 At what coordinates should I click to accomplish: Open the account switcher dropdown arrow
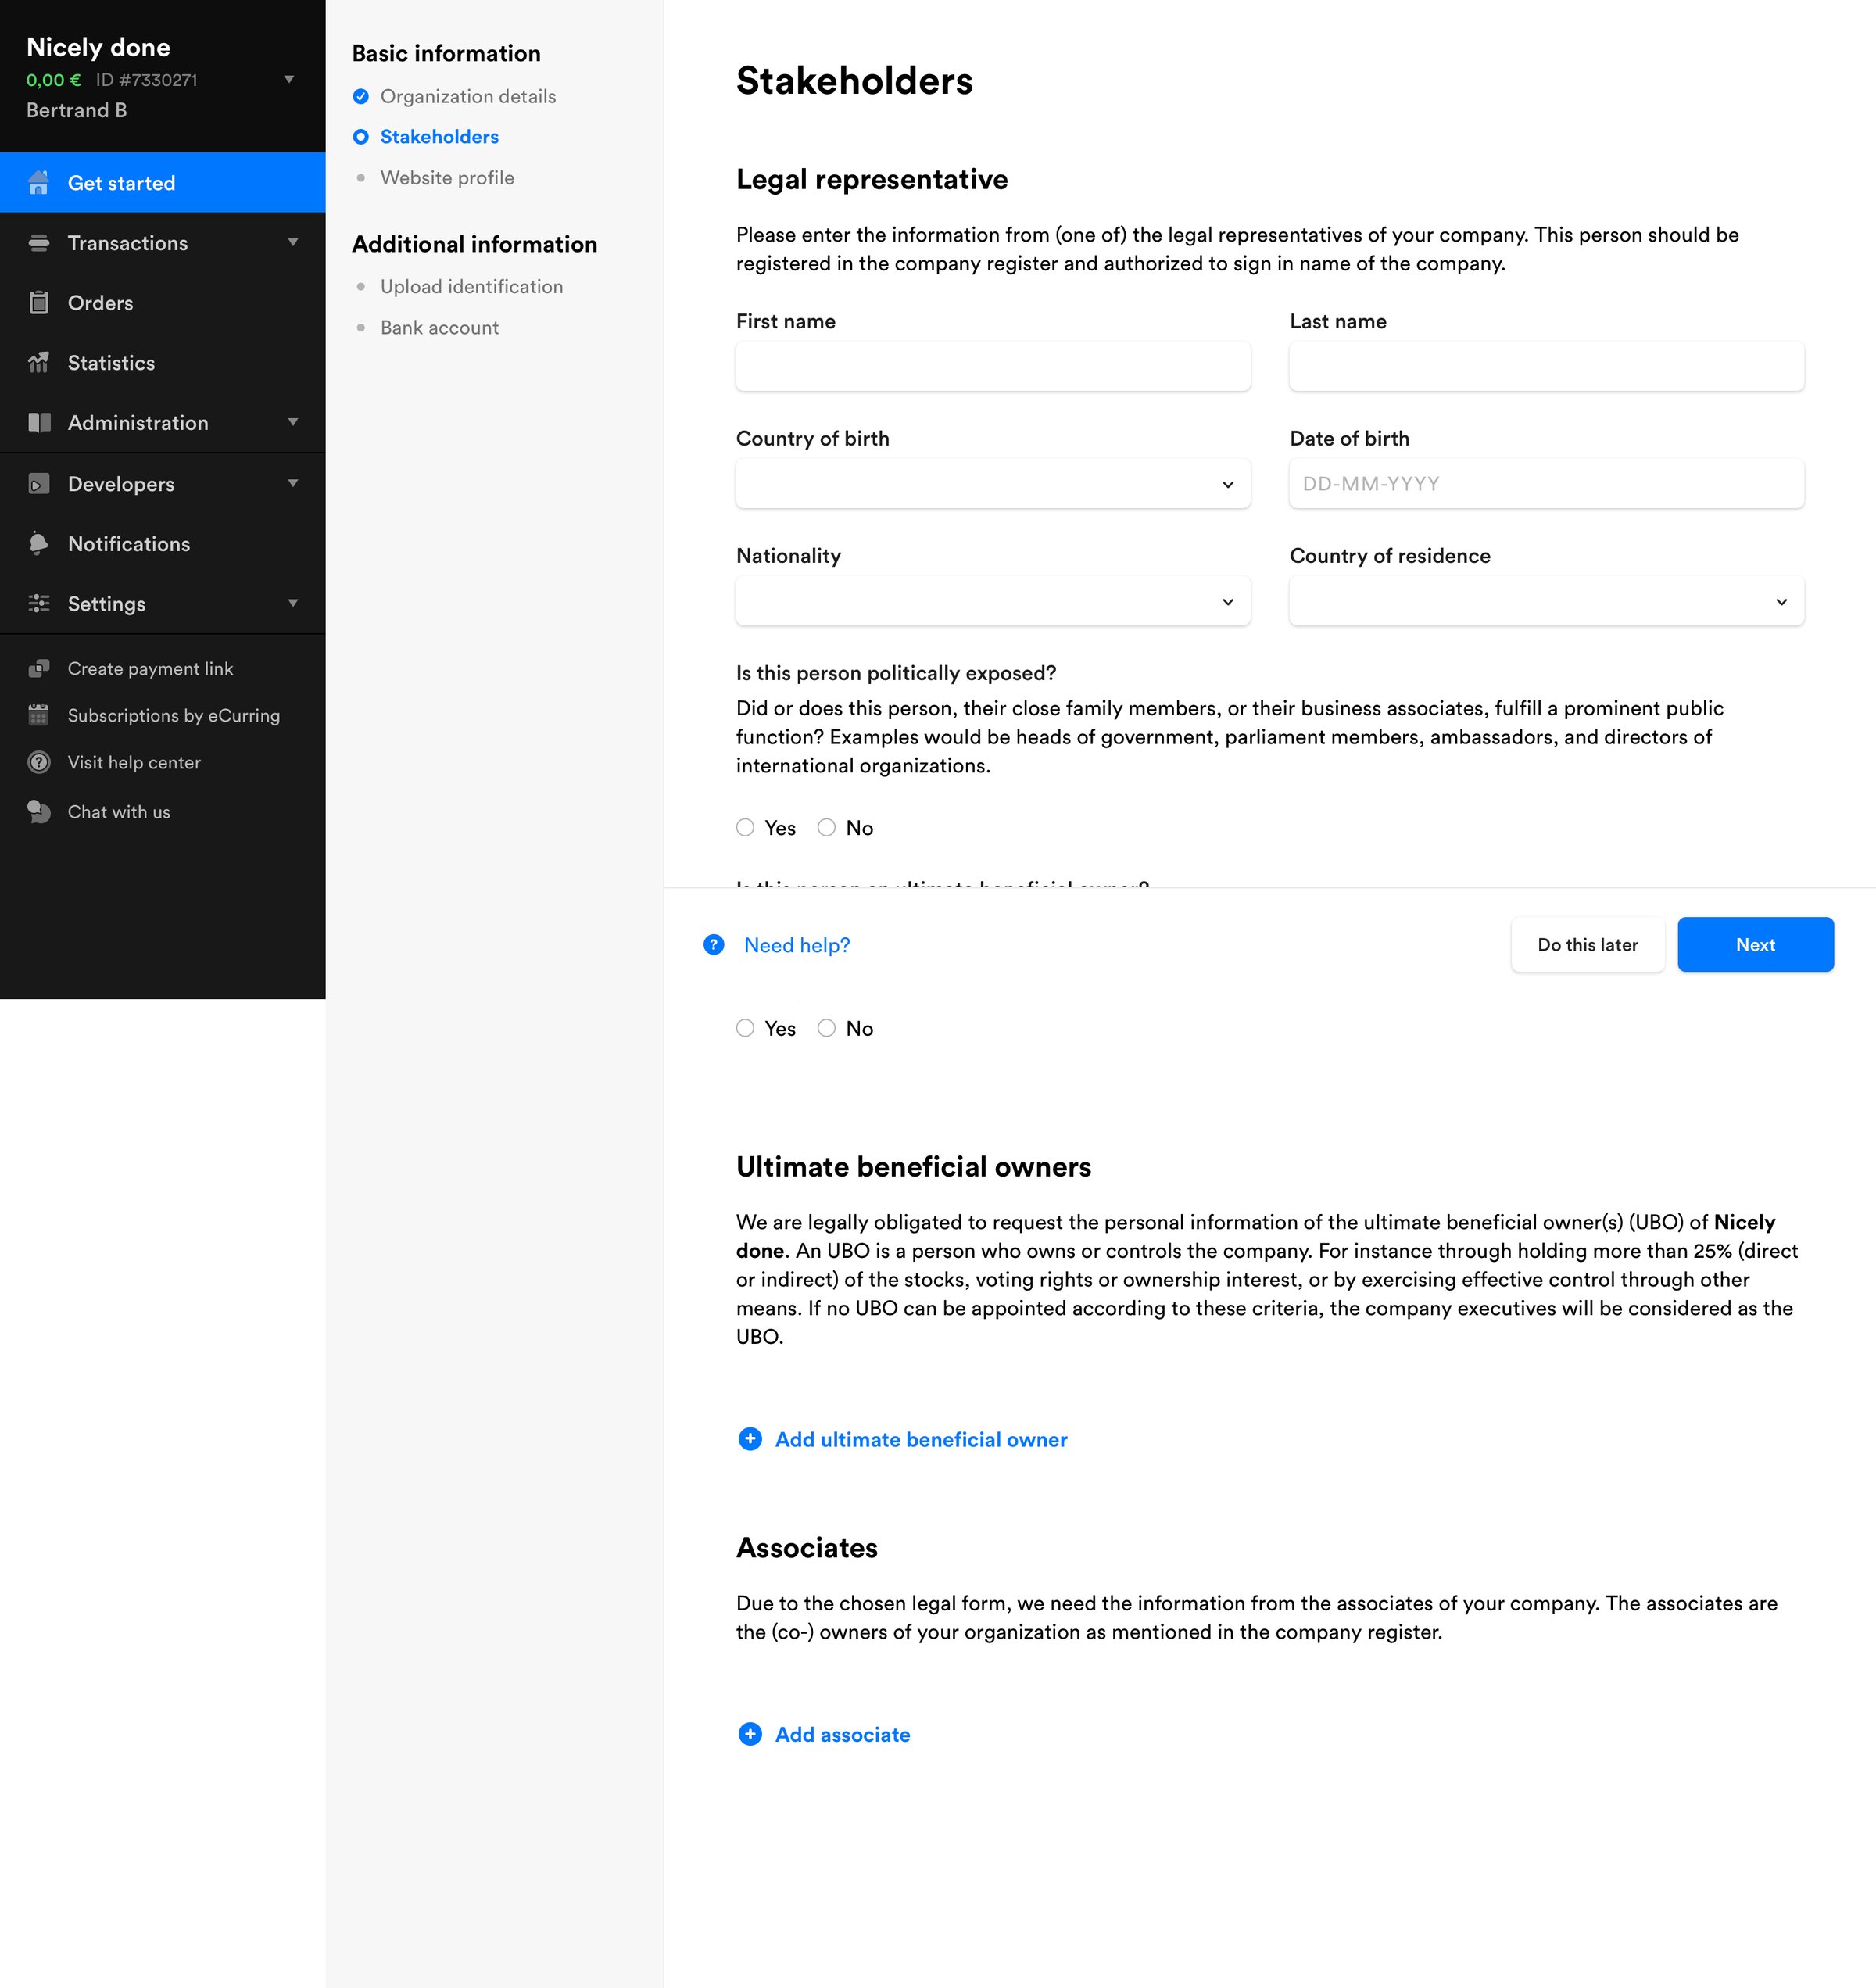[x=289, y=79]
